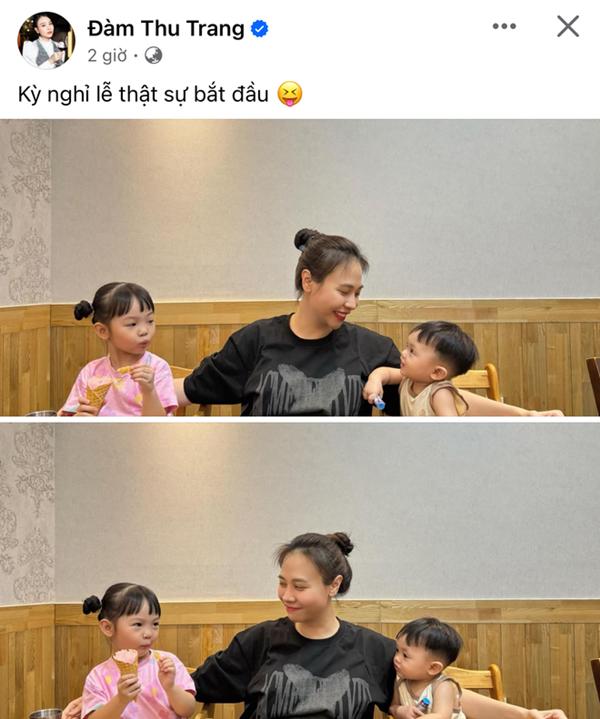Click the ice cream cone in the top photo
The height and width of the screenshot is (719, 600).
[99, 391]
